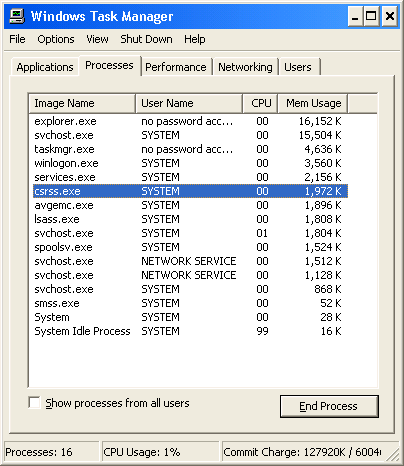This screenshot has width=404, height=466.
Task: Select the taskmgr.exe process
Action: coord(190,149)
